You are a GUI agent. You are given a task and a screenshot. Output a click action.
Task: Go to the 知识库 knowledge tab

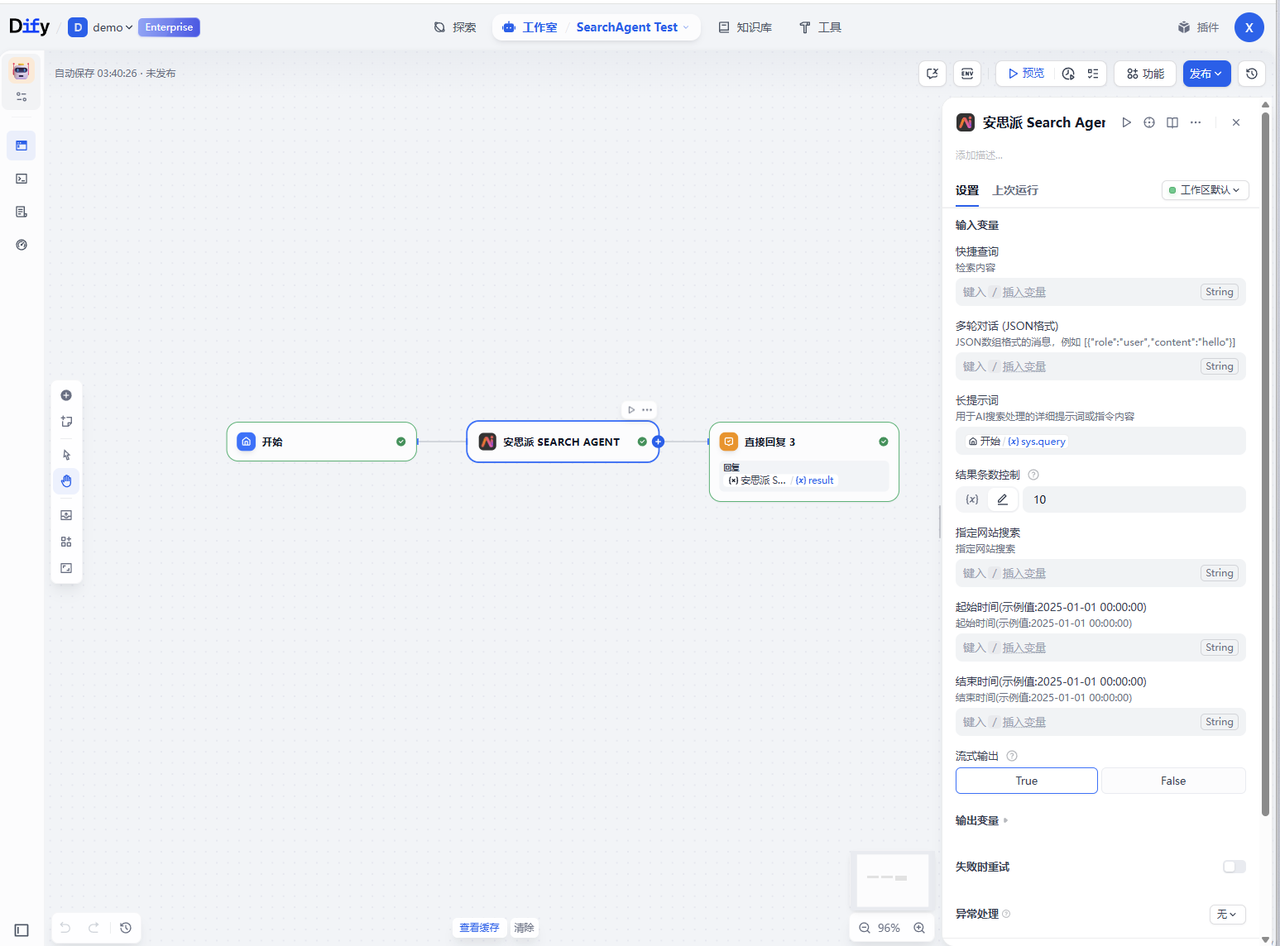746,27
